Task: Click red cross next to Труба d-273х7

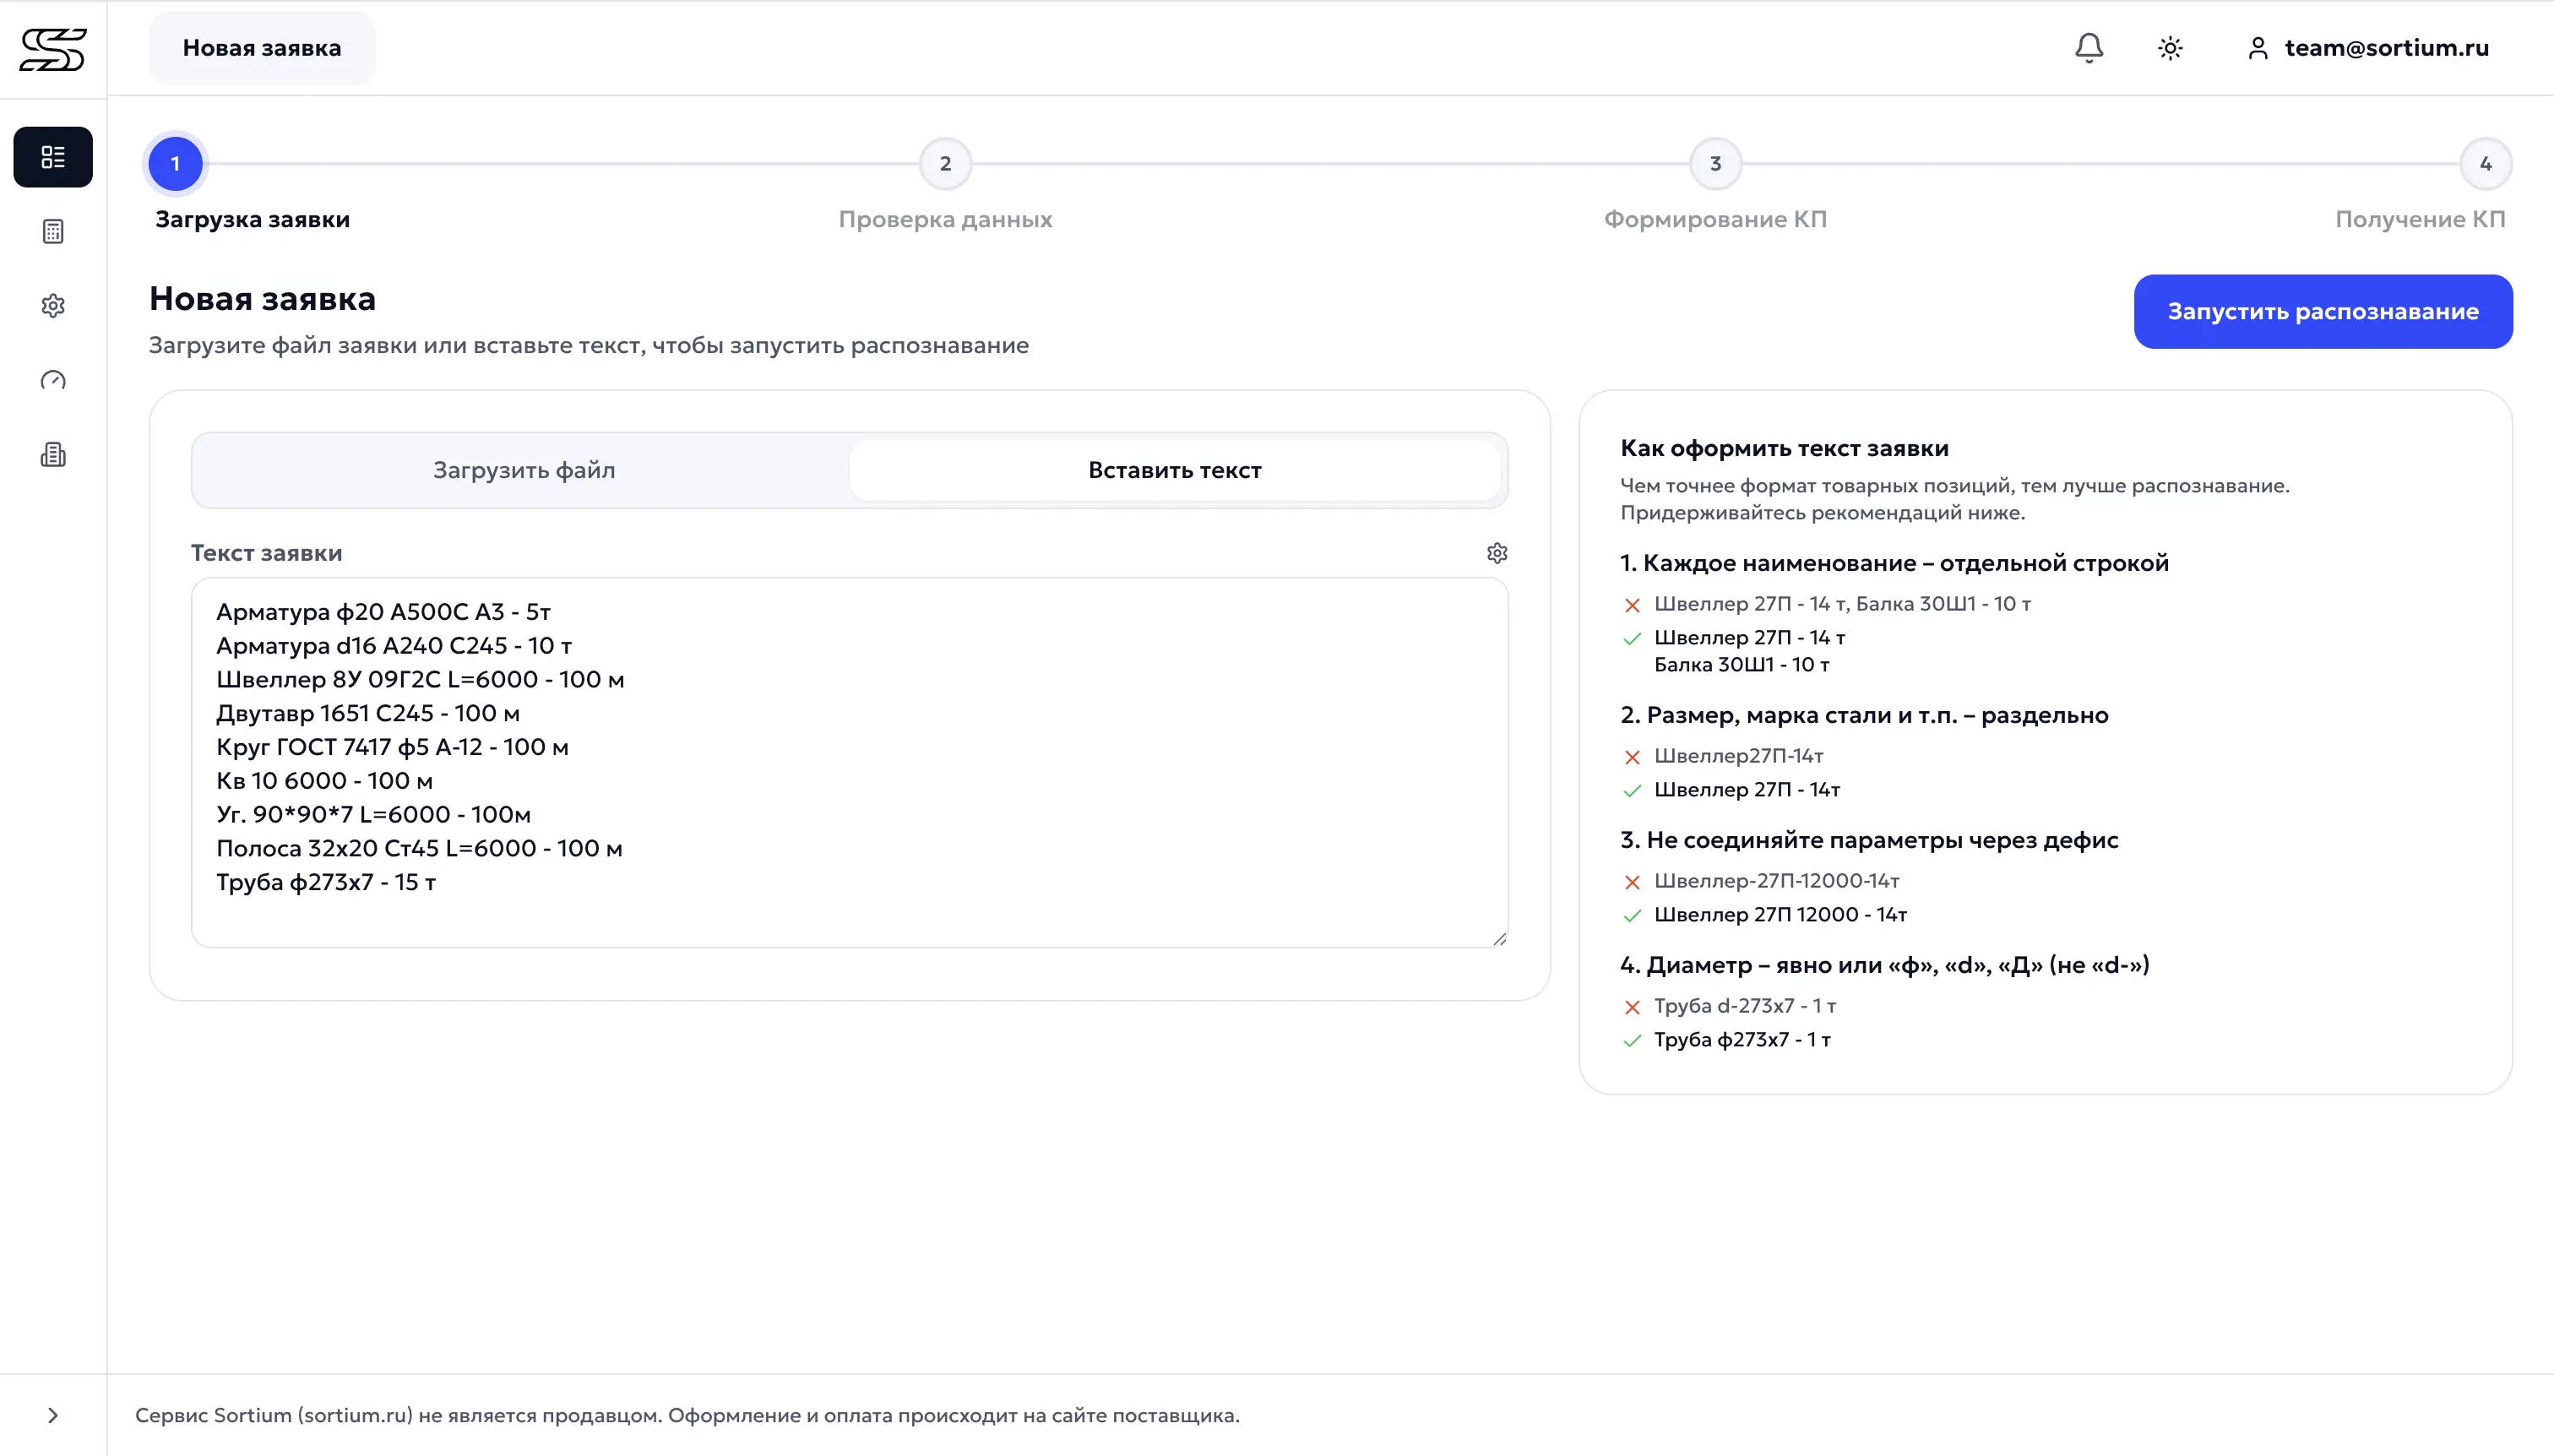Action: (1632, 1007)
